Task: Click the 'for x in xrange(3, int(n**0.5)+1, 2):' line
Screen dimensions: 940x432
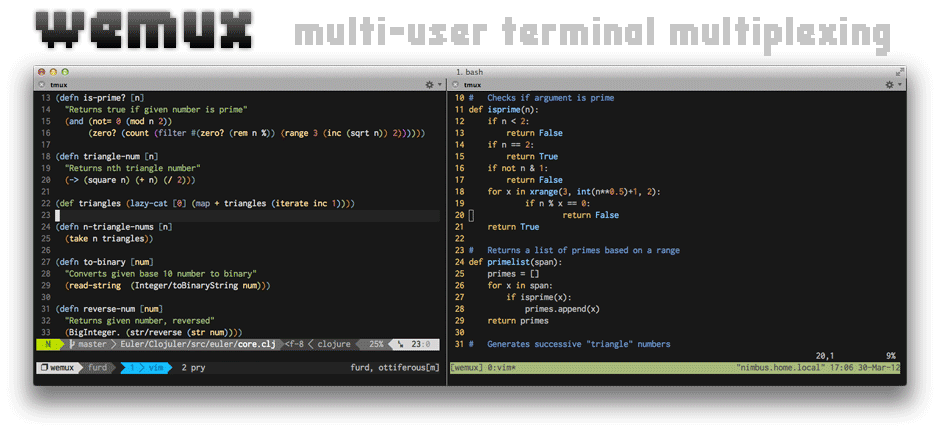Action: pyautogui.click(x=574, y=192)
